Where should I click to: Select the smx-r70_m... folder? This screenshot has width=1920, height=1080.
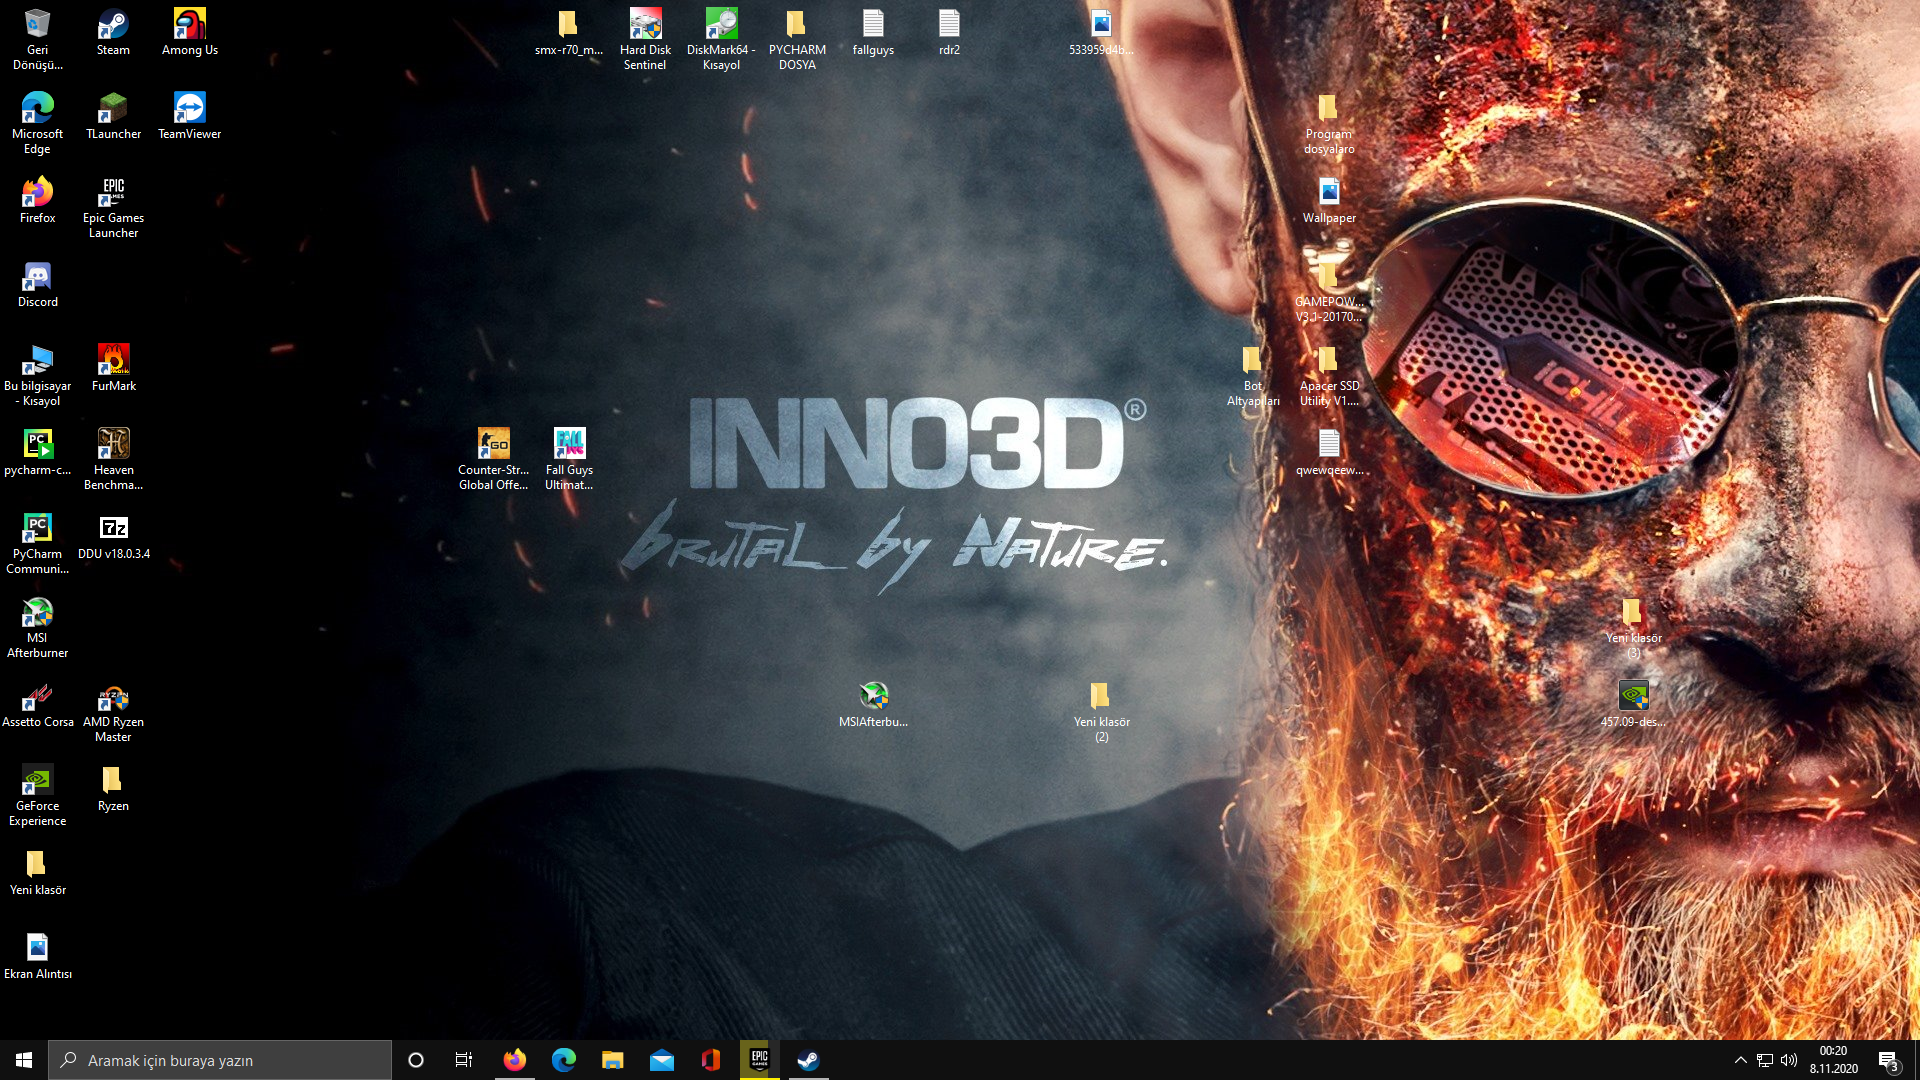(569, 31)
